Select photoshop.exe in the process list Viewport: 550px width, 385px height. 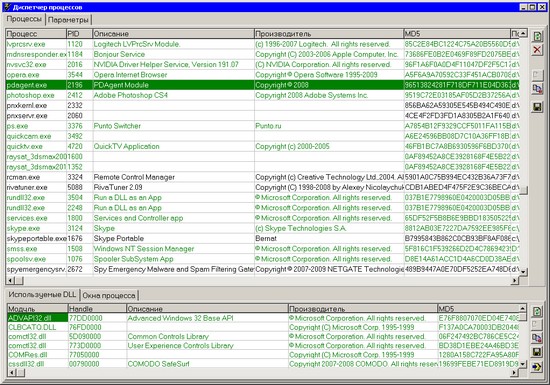click(x=262, y=95)
